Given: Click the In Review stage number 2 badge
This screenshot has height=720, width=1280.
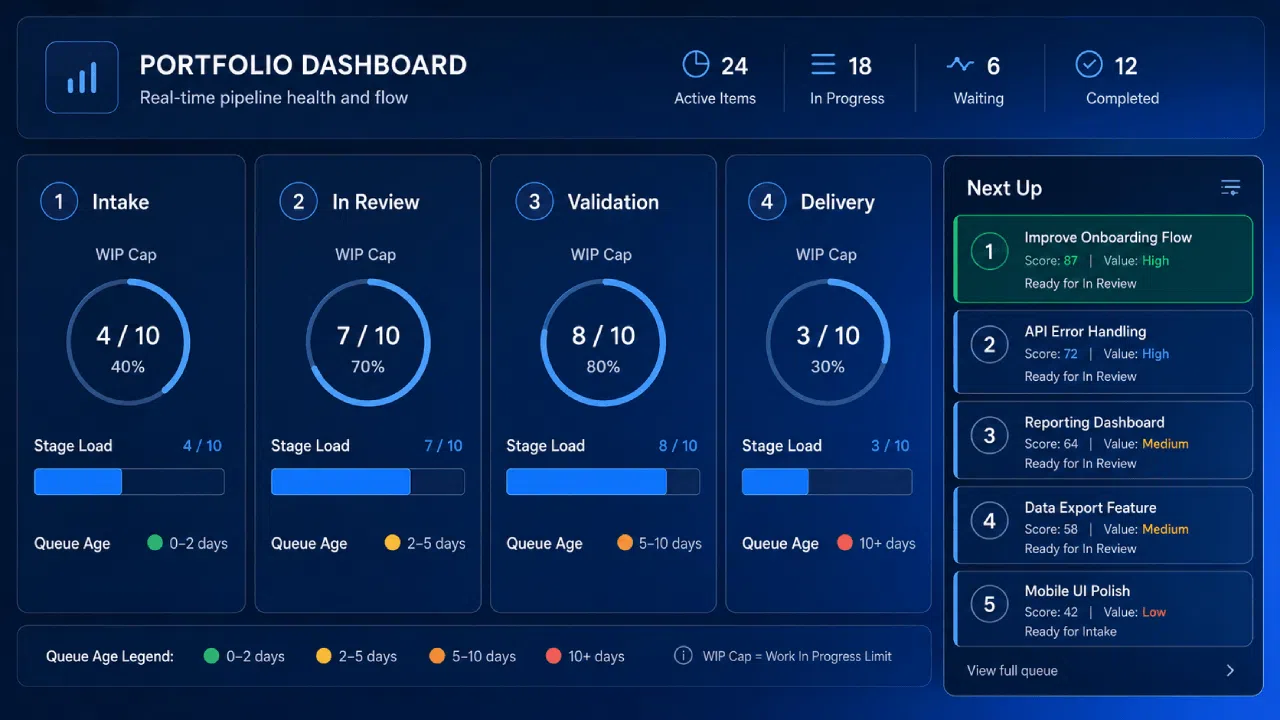Looking at the screenshot, I should [298, 202].
